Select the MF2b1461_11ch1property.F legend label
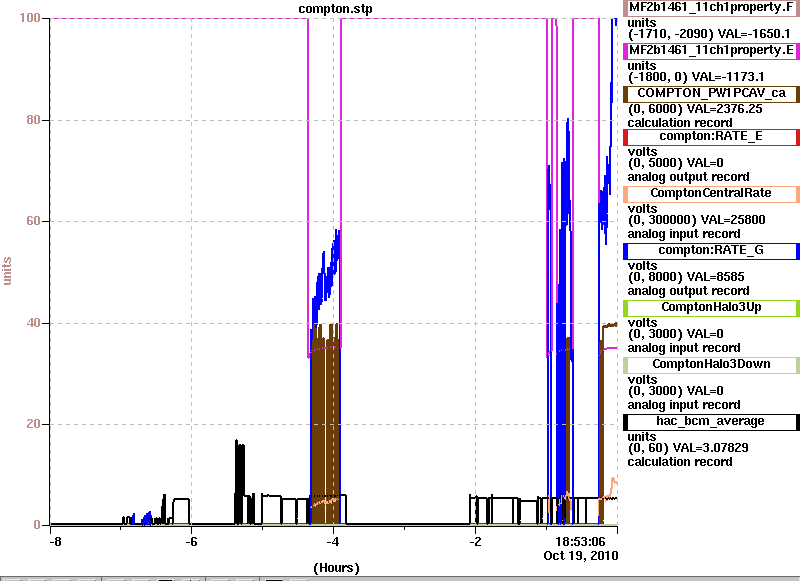This screenshot has width=800, height=581. pyautogui.click(x=711, y=8)
